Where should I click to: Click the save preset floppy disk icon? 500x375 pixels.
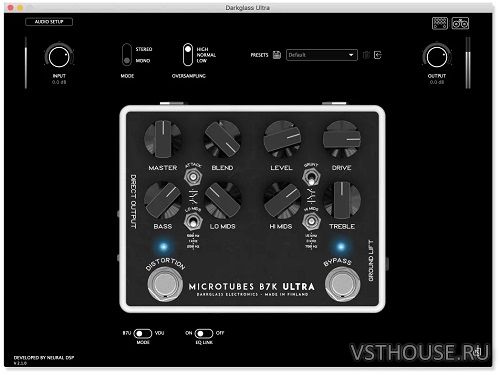pyautogui.click(x=277, y=55)
